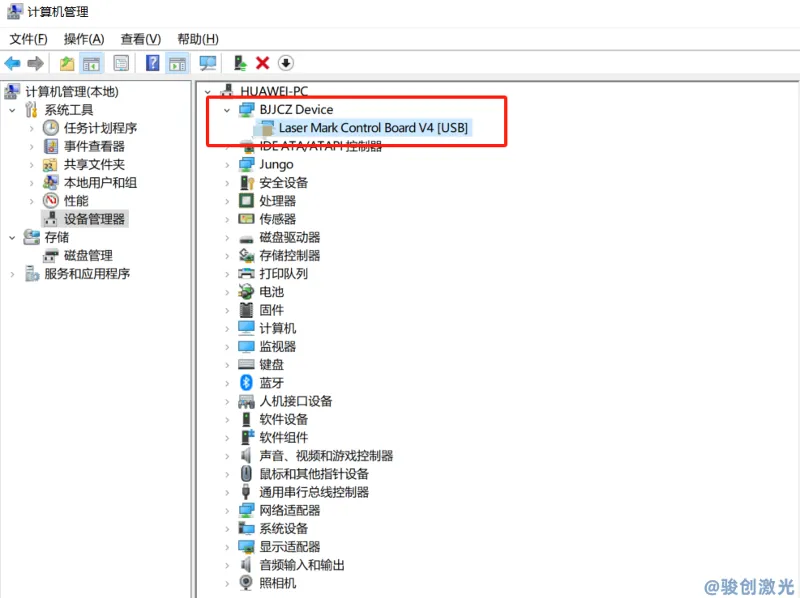
Task: Expand 服务和应用程序 in the left tree
Action: click(12, 274)
